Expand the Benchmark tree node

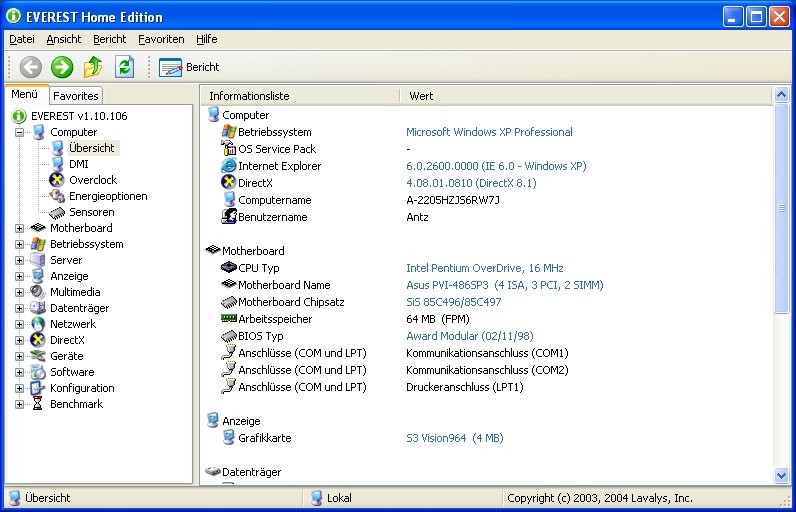19,404
